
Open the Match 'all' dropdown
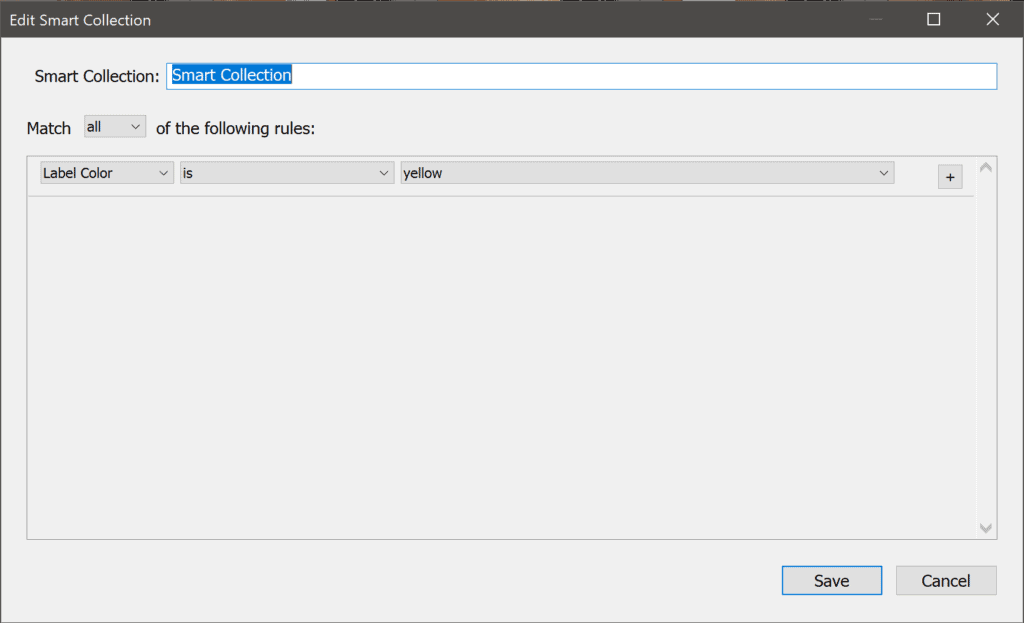[x=115, y=127]
